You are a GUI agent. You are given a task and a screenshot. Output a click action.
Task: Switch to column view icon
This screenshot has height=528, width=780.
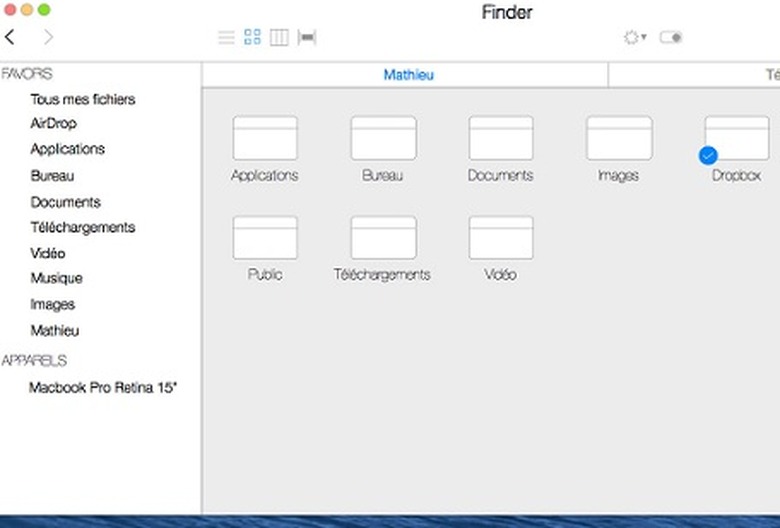[279, 37]
